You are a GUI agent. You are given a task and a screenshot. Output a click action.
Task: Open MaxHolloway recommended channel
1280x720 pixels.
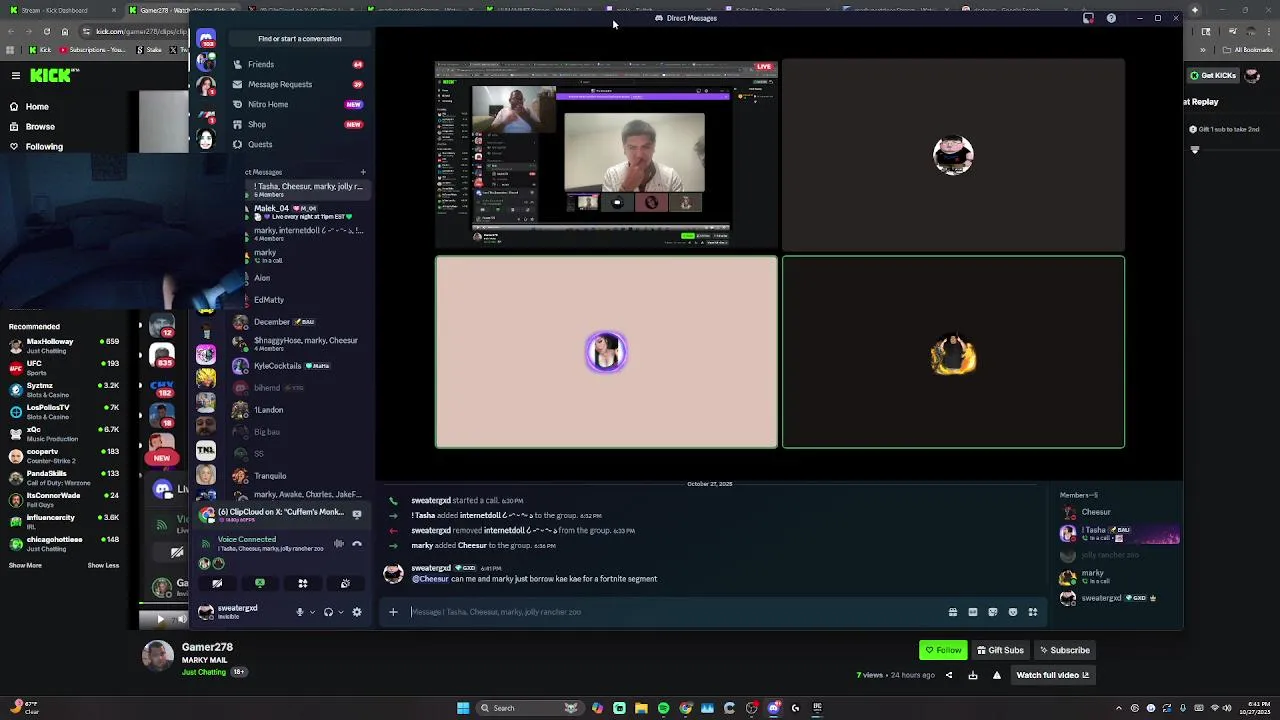click(x=64, y=345)
